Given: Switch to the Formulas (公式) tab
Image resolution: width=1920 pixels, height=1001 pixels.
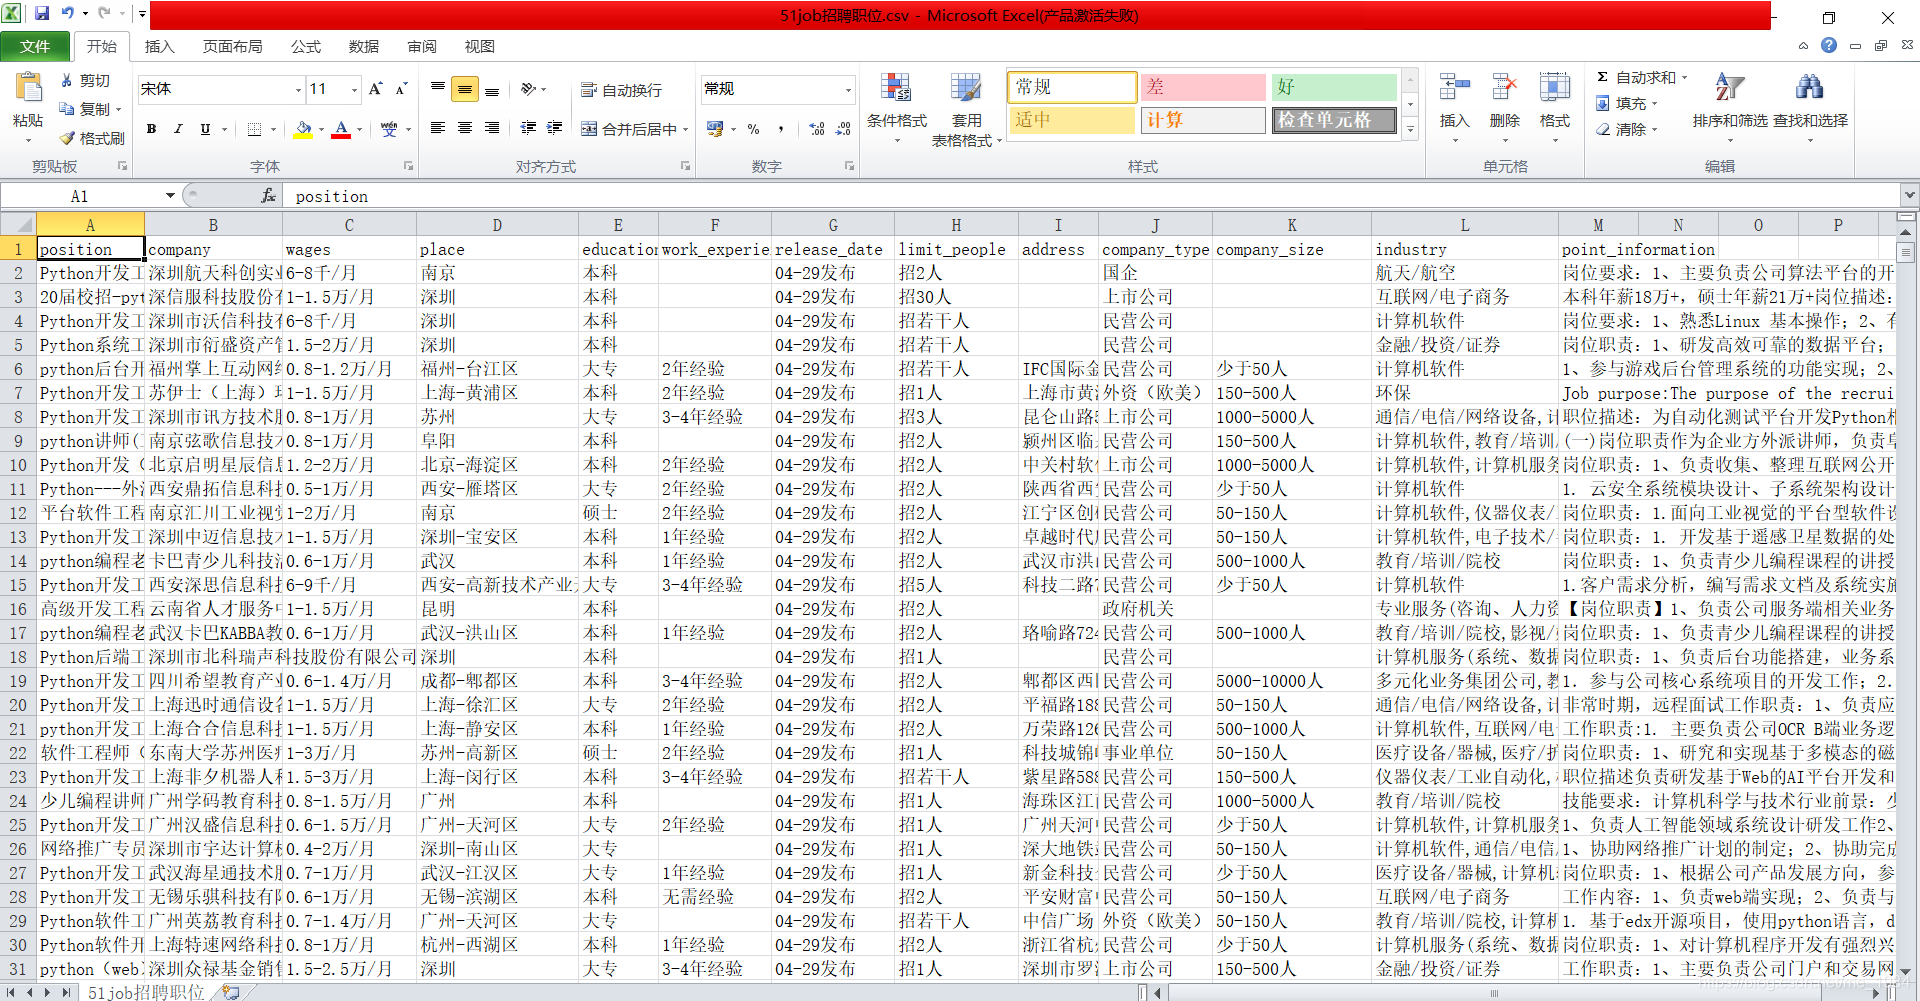Looking at the screenshot, I should (x=306, y=47).
